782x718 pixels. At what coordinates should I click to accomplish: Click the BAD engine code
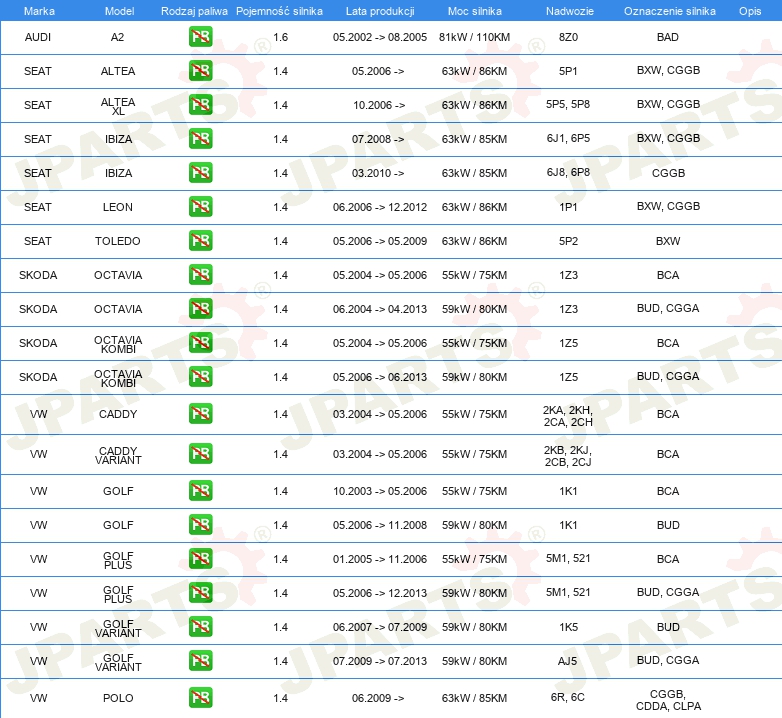click(668, 37)
